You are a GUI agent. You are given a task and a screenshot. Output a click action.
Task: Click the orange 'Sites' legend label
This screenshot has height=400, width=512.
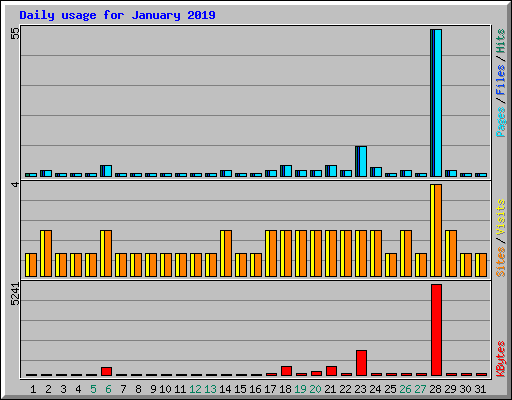[x=501, y=262]
